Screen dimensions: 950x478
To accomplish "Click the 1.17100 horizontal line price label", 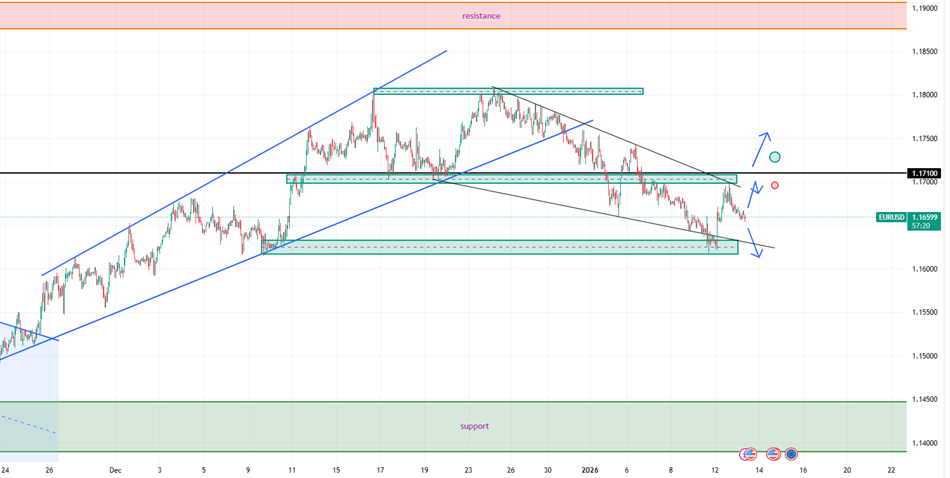I will click(x=925, y=173).
